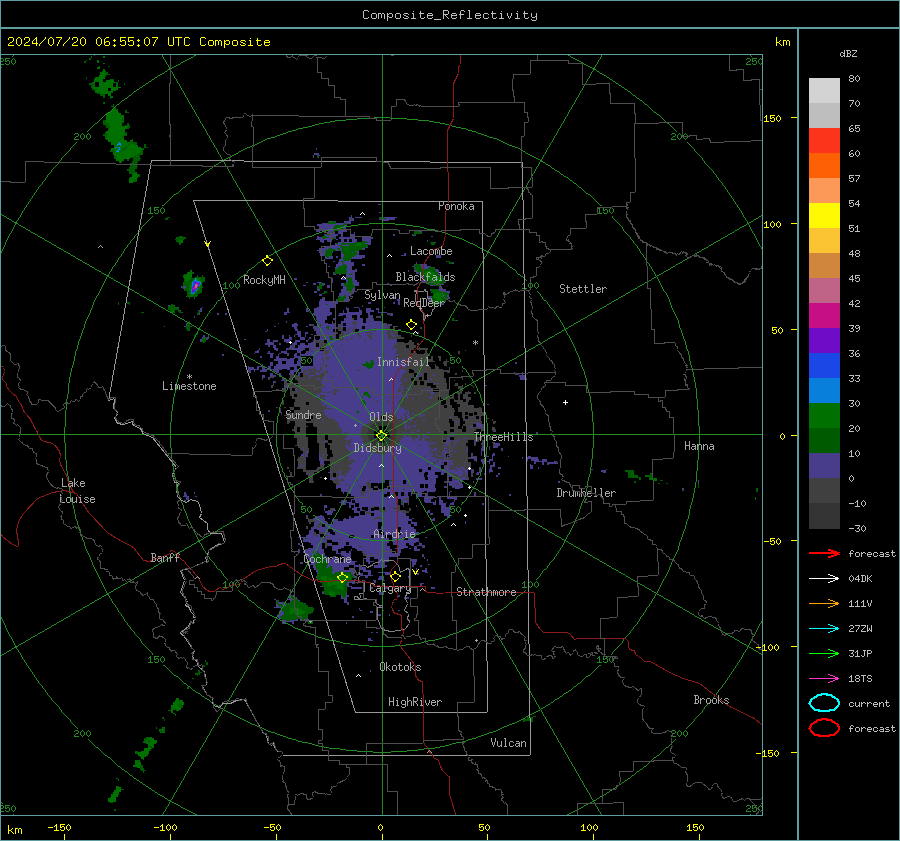Select the red 65-60 dBZ swatch
The height and width of the screenshot is (841, 900).
pos(824,141)
